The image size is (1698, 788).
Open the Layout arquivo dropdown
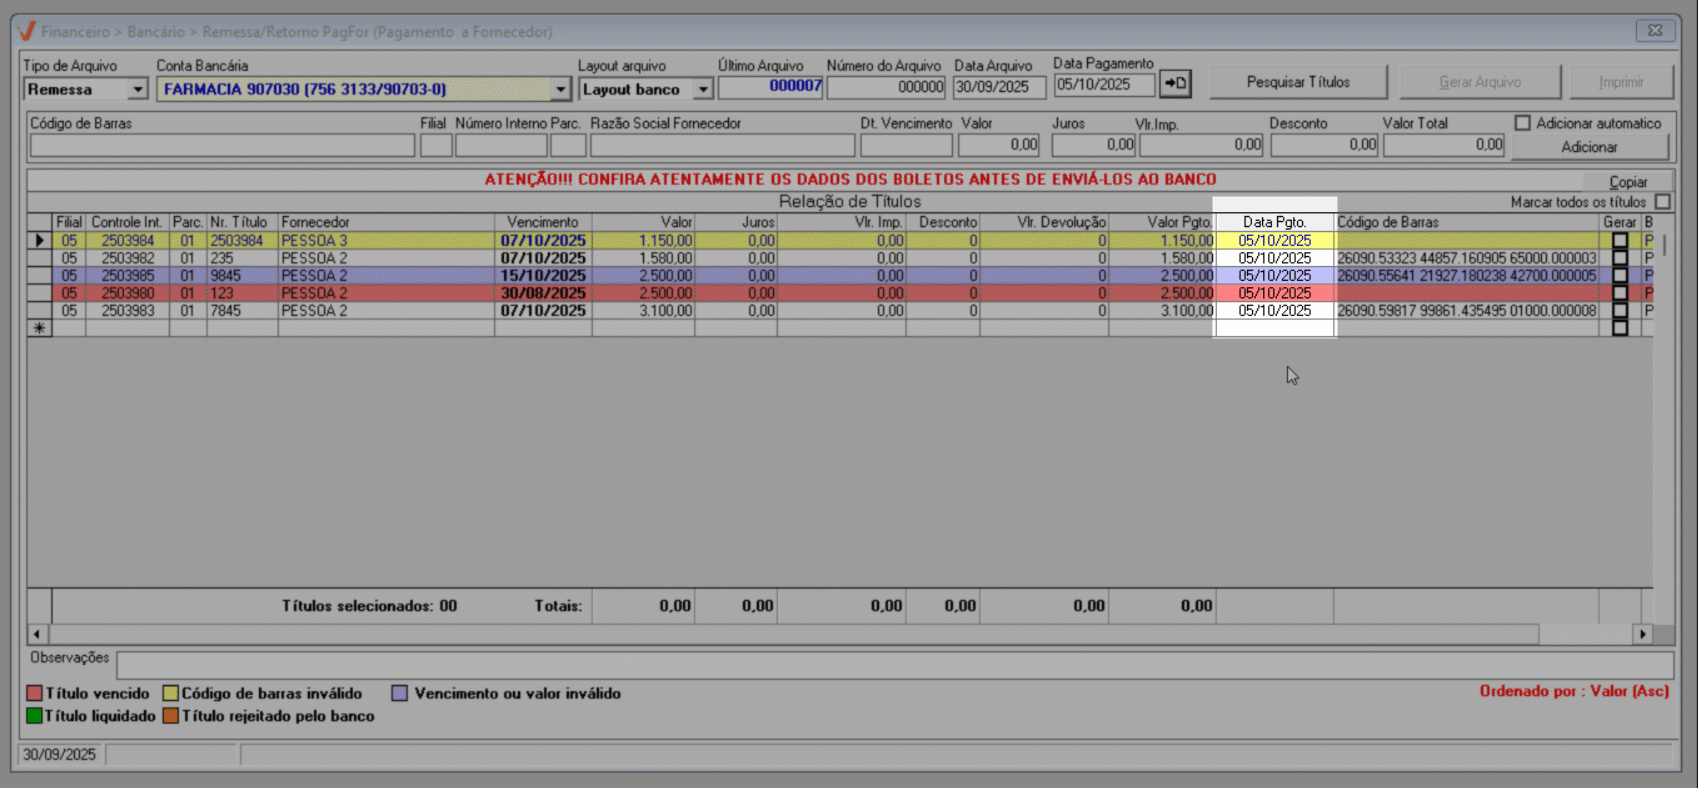tap(703, 89)
